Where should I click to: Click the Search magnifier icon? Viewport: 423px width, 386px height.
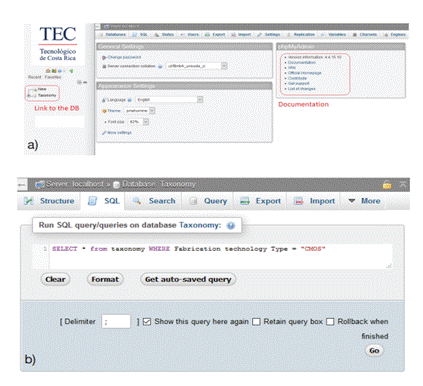137,201
